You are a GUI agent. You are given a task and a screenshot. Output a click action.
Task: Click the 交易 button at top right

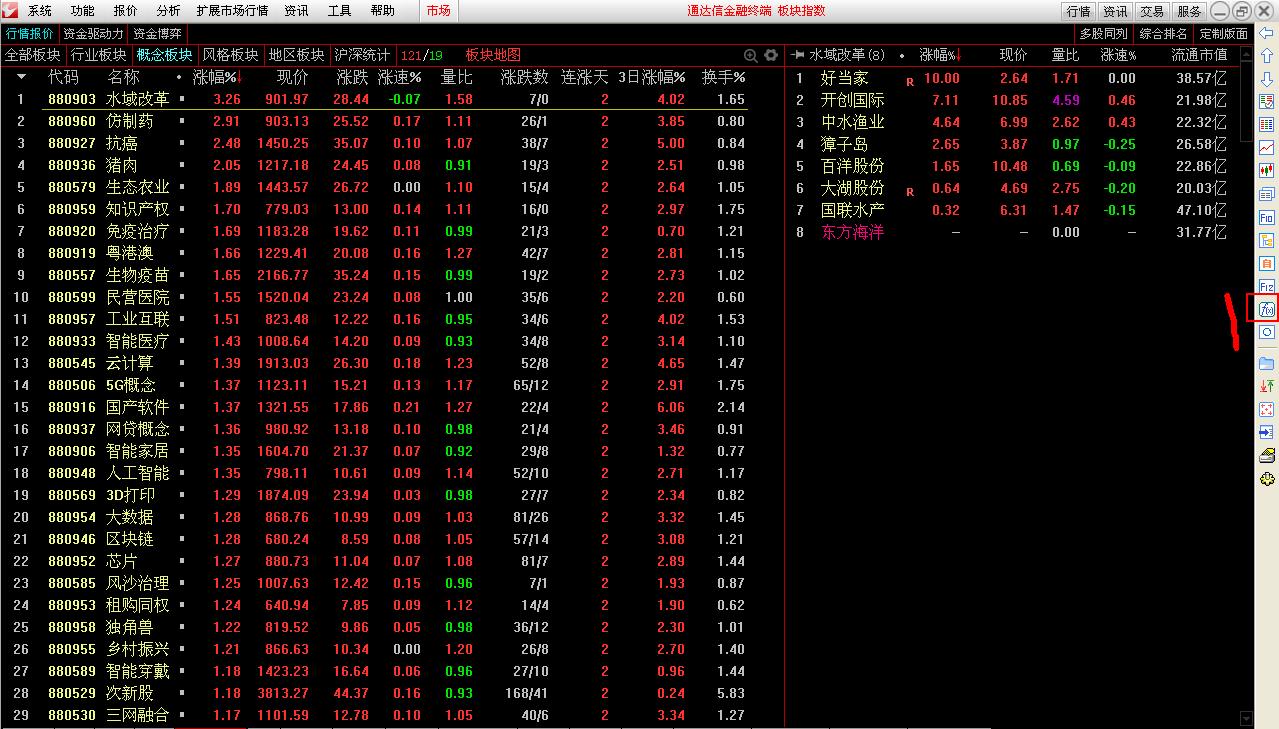1152,11
